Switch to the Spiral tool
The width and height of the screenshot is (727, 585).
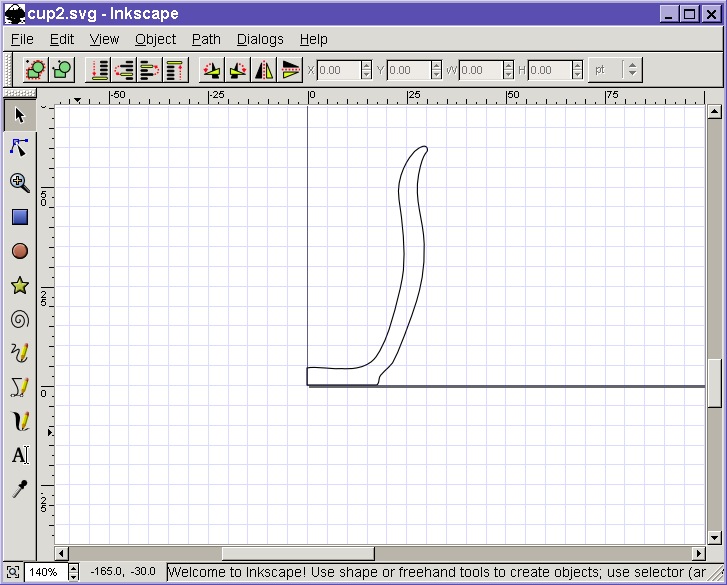(x=19, y=320)
